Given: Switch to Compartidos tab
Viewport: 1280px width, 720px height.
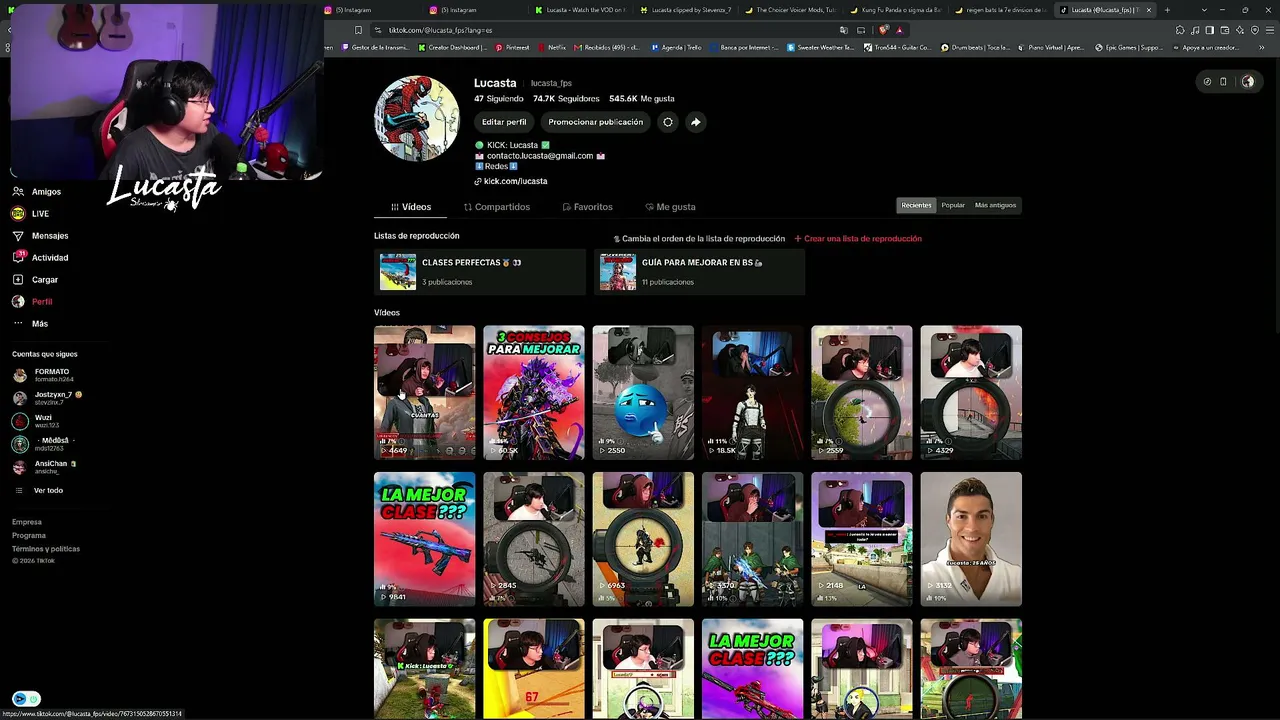Looking at the screenshot, I should point(497,207).
